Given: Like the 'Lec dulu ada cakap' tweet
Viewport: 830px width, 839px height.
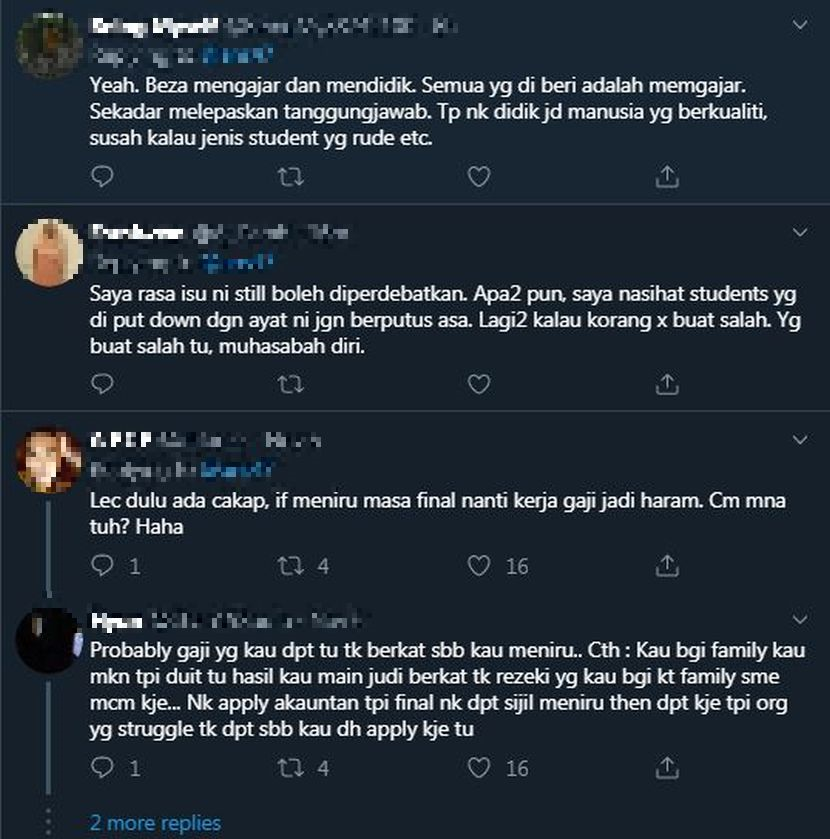Looking at the screenshot, I should pyautogui.click(x=479, y=566).
